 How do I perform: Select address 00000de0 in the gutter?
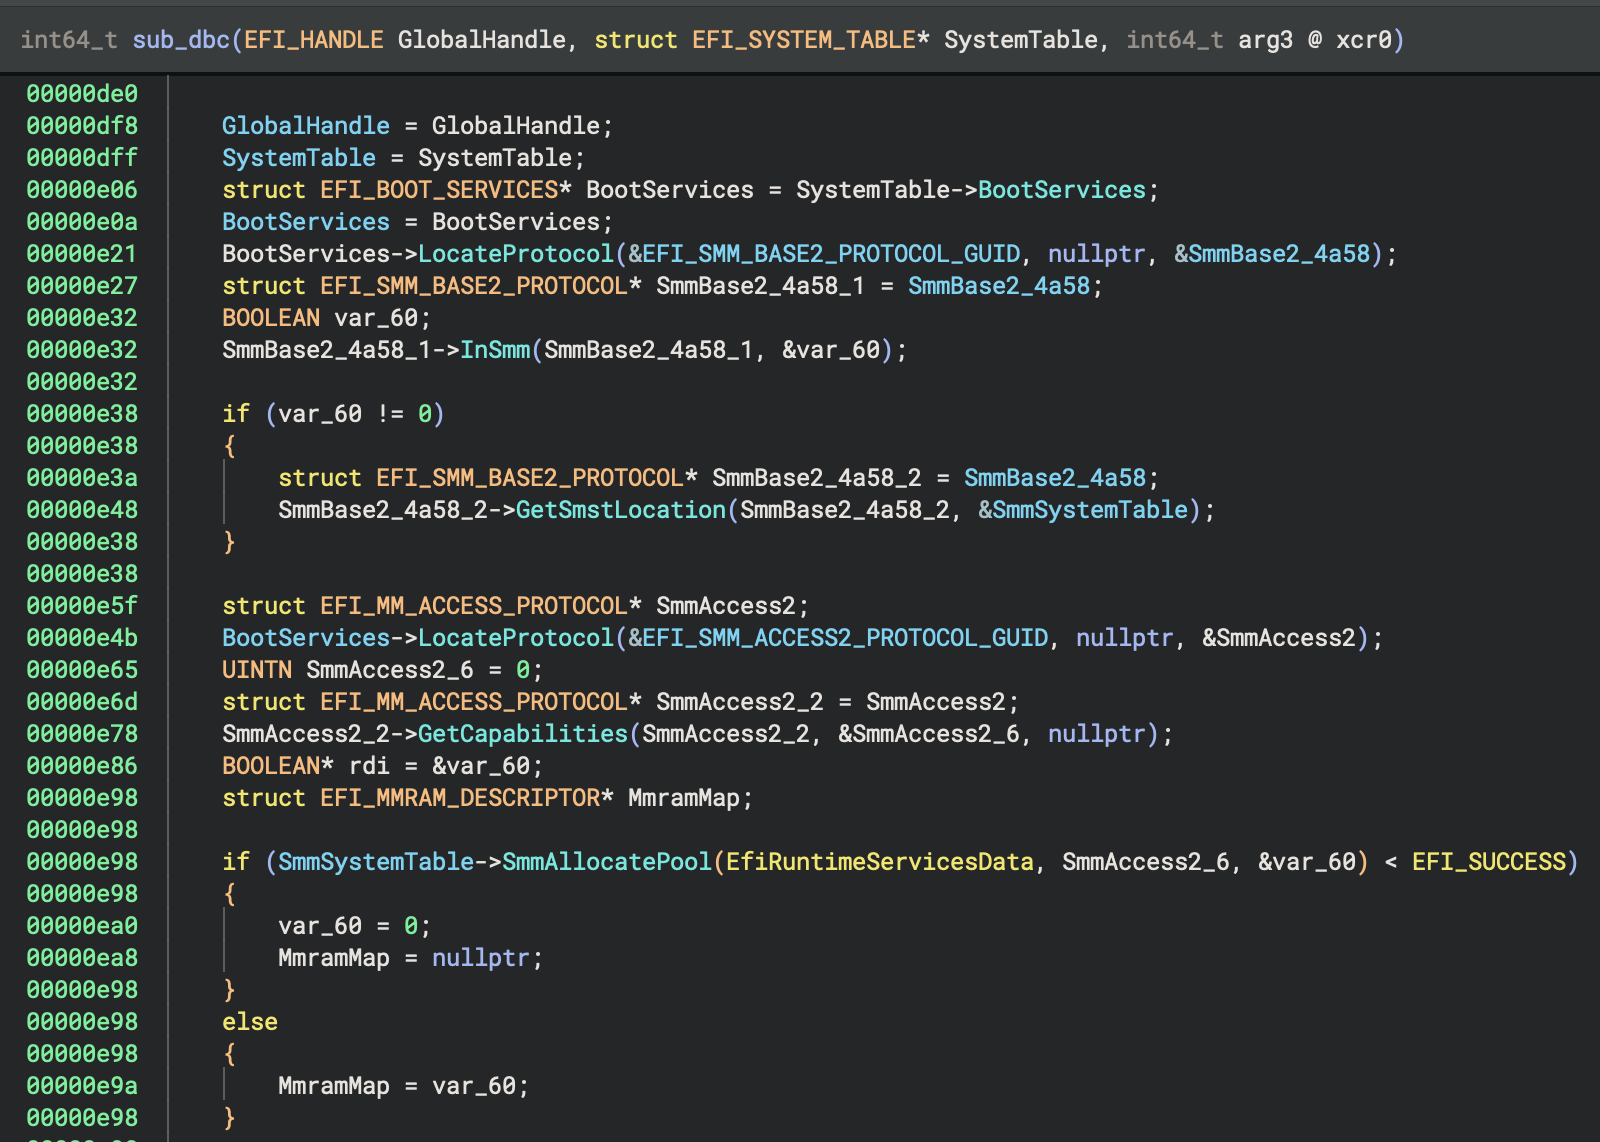(x=82, y=94)
